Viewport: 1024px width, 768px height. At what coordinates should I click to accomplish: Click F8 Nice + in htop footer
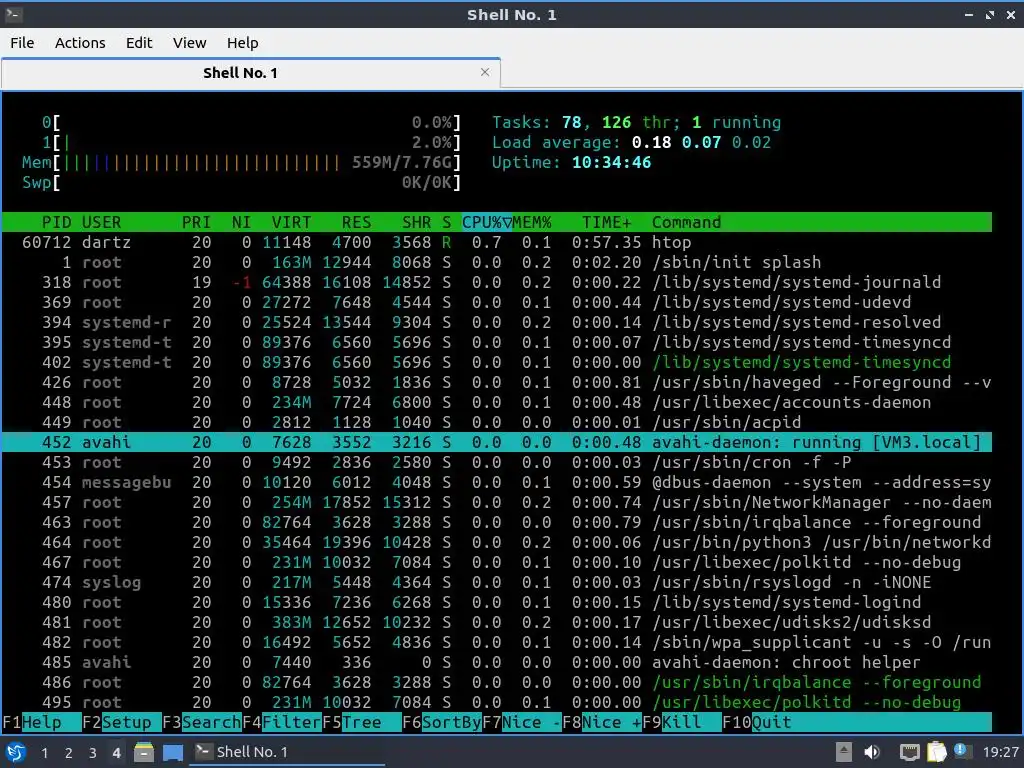tap(601, 722)
